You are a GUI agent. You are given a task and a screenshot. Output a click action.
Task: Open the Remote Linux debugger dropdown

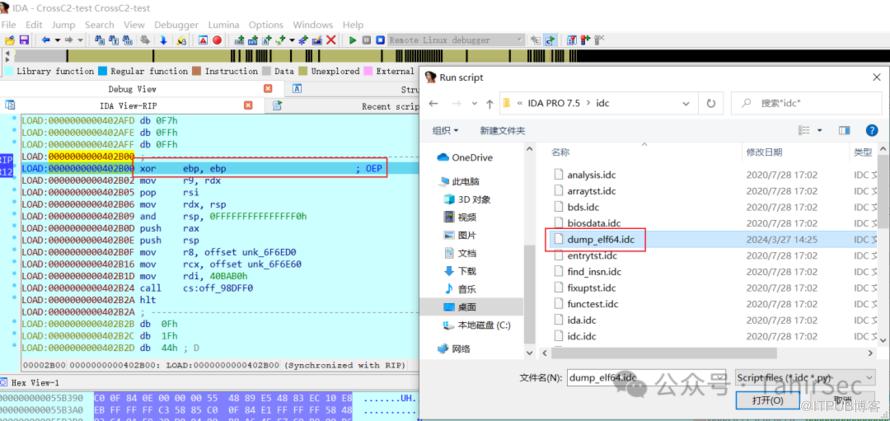[519, 40]
